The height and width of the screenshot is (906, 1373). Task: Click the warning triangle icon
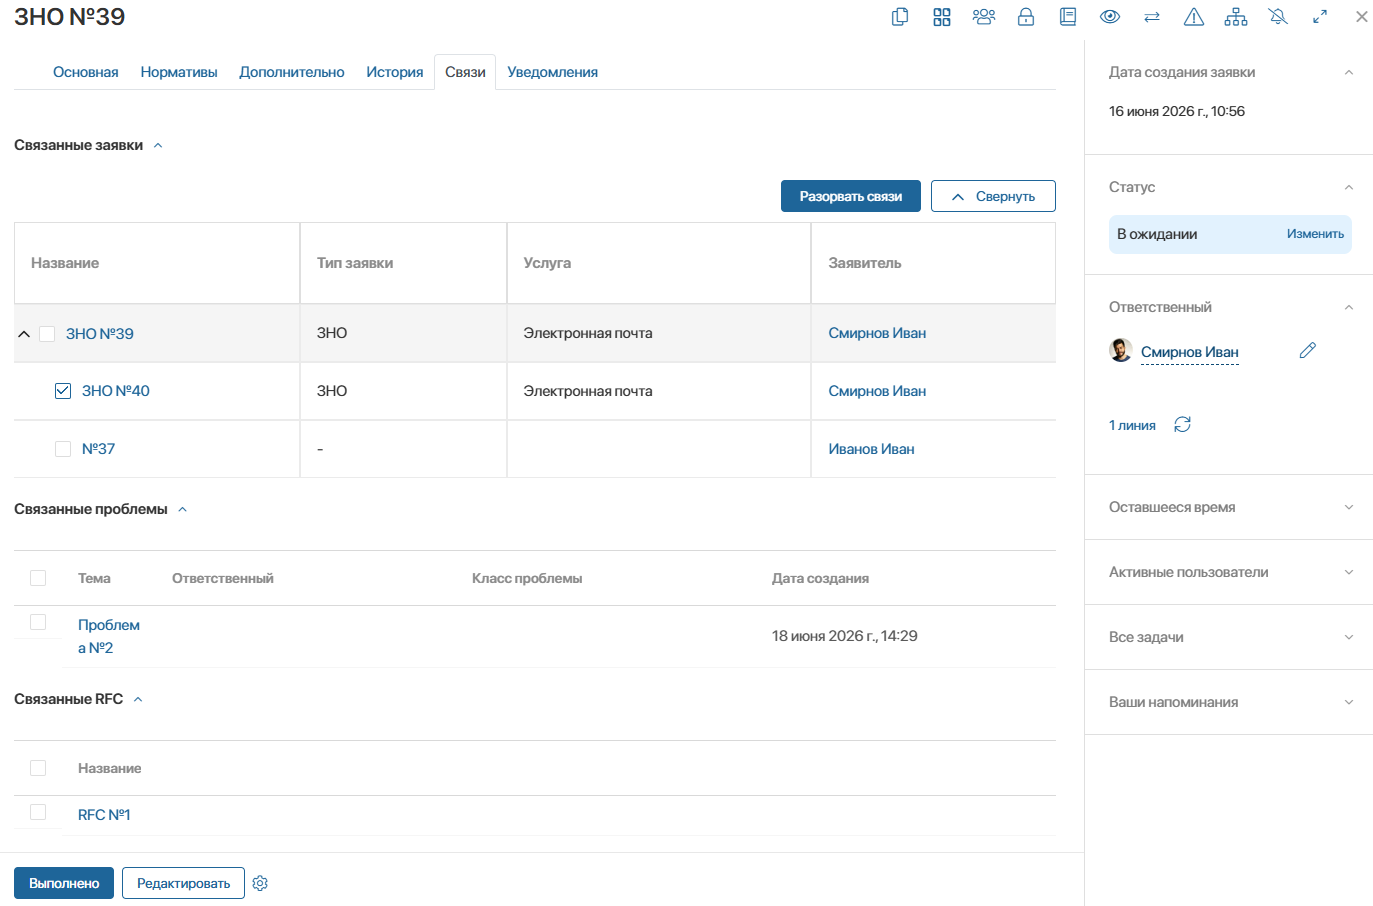click(x=1194, y=17)
